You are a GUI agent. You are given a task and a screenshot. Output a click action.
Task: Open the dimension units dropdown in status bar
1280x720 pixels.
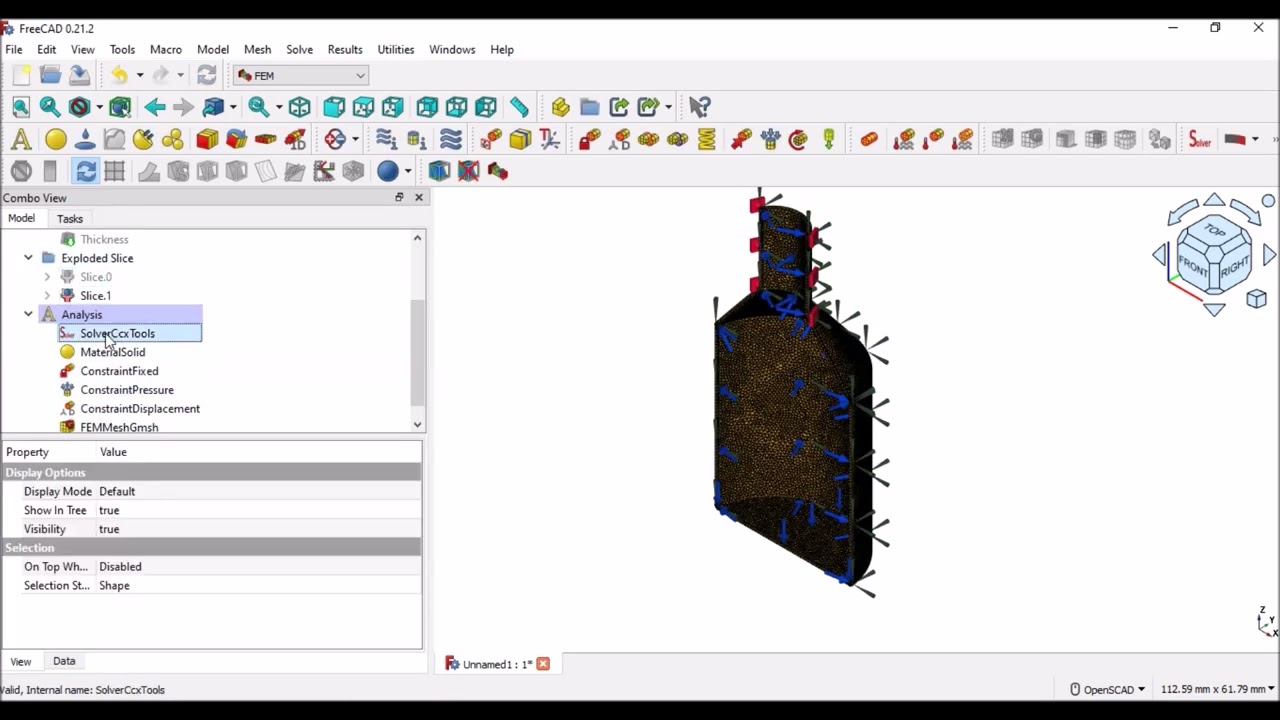[x=1217, y=689]
